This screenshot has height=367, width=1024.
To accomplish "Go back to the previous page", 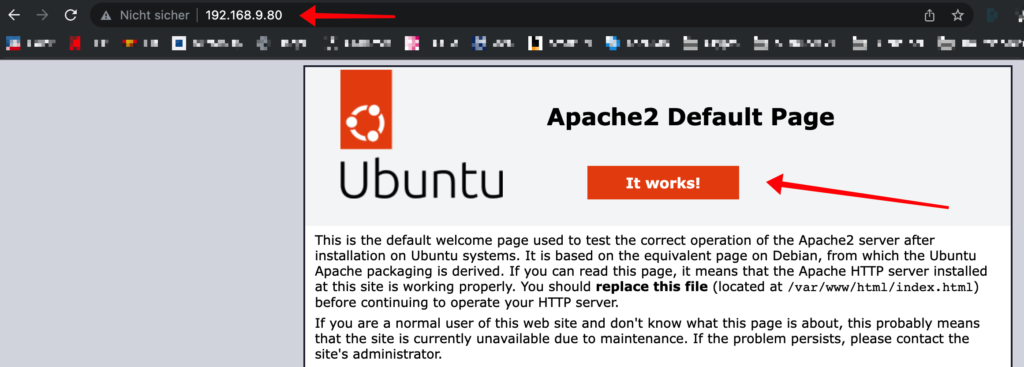I will click(x=14, y=15).
